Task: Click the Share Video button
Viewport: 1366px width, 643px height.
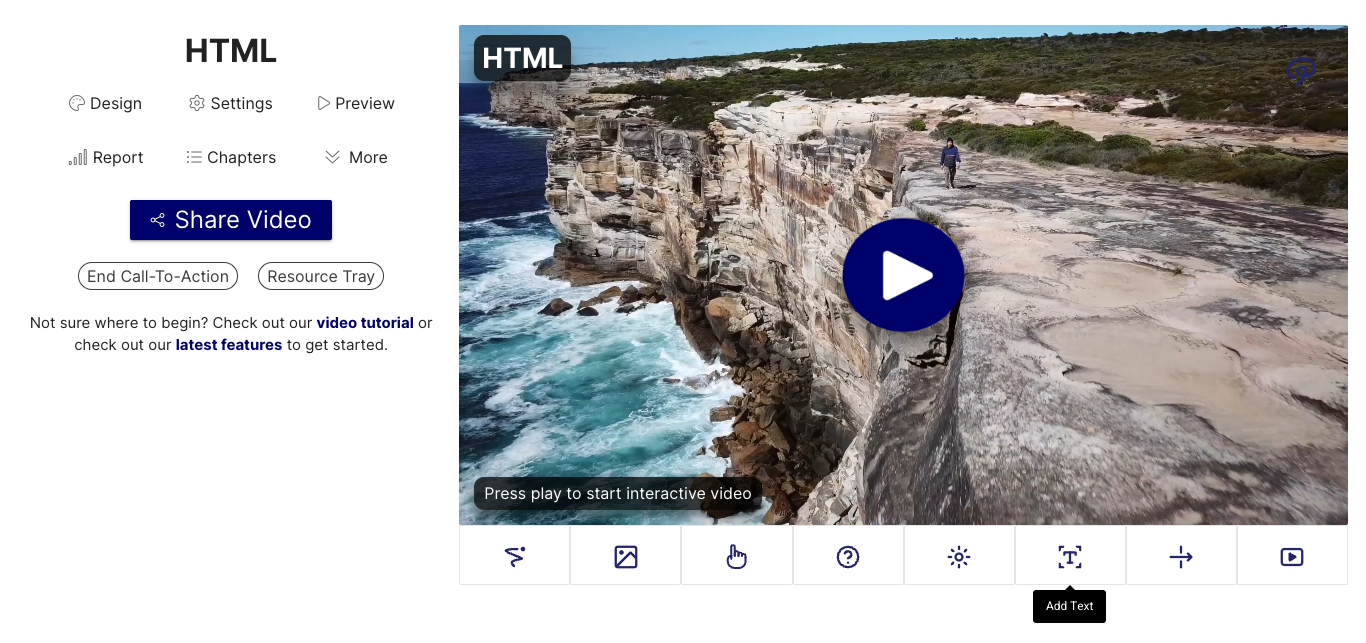Action: pos(231,220)
